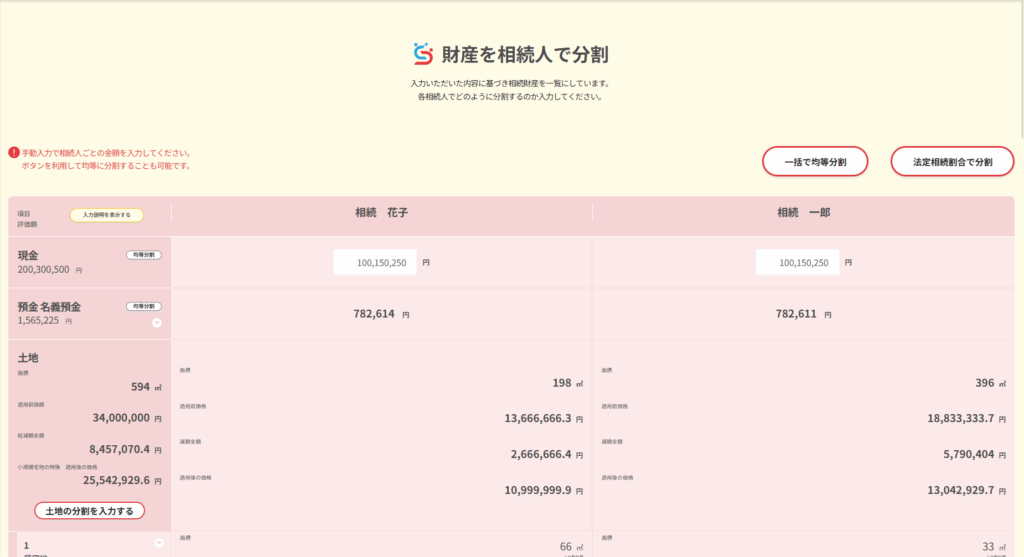Open 土地の分割を入力する

coord(89,511)
